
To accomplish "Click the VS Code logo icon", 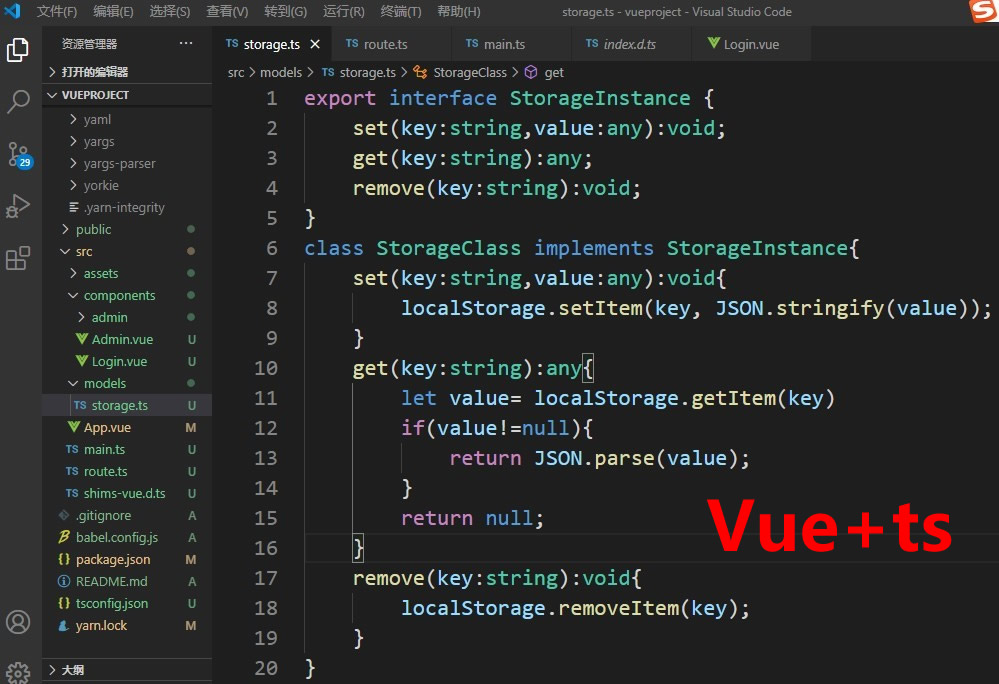I will [12, 11].
